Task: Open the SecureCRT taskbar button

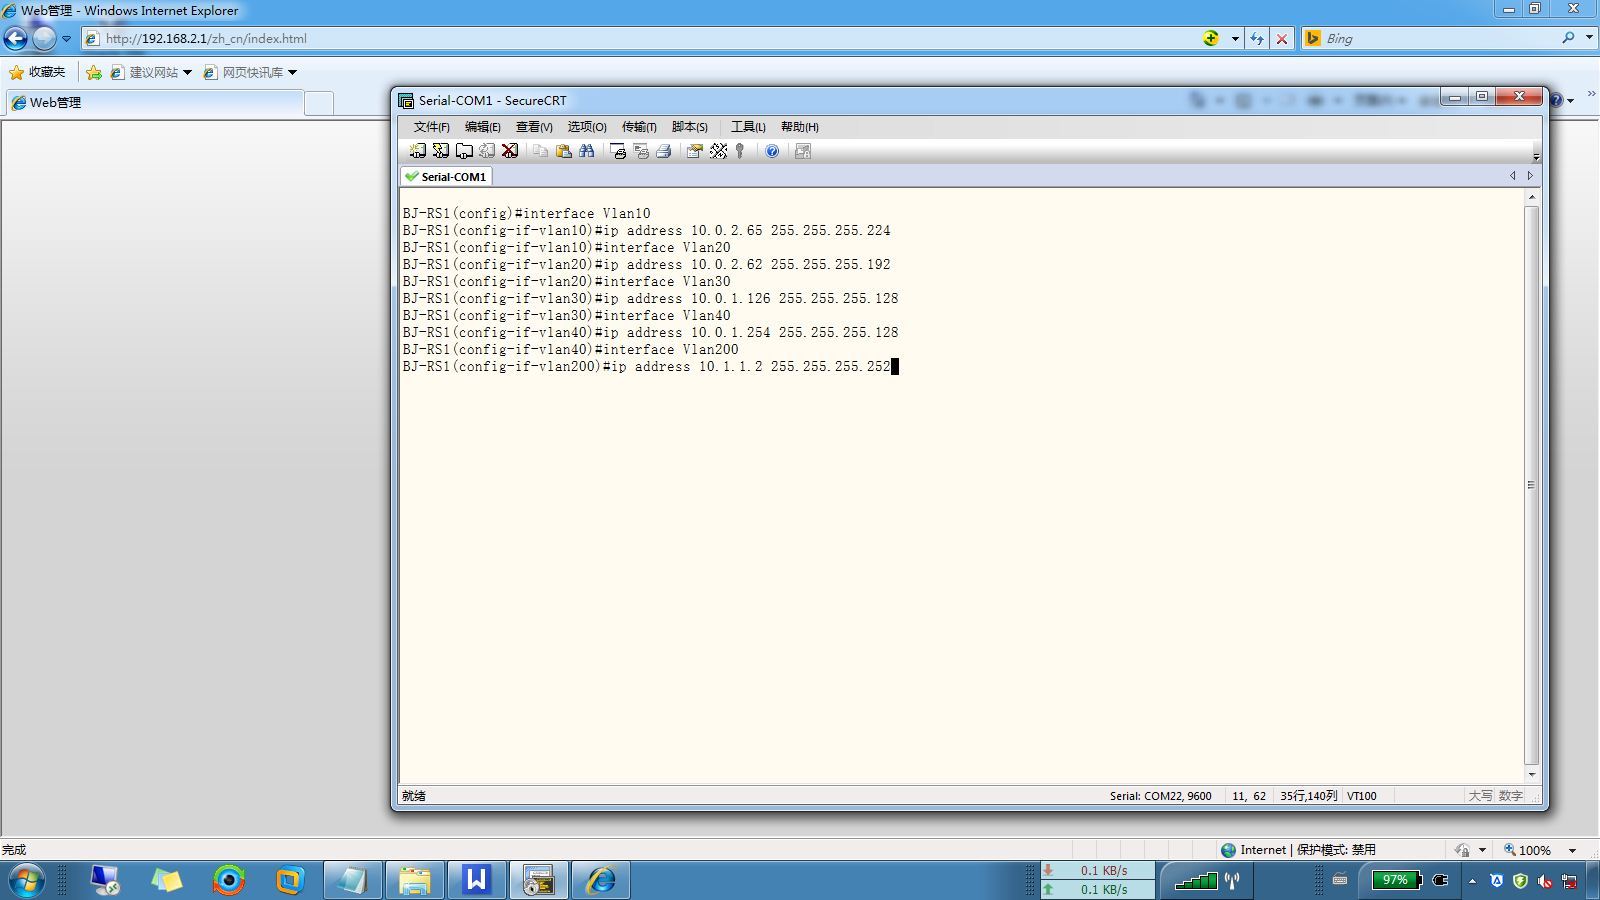Action: [x=538, y=880]
